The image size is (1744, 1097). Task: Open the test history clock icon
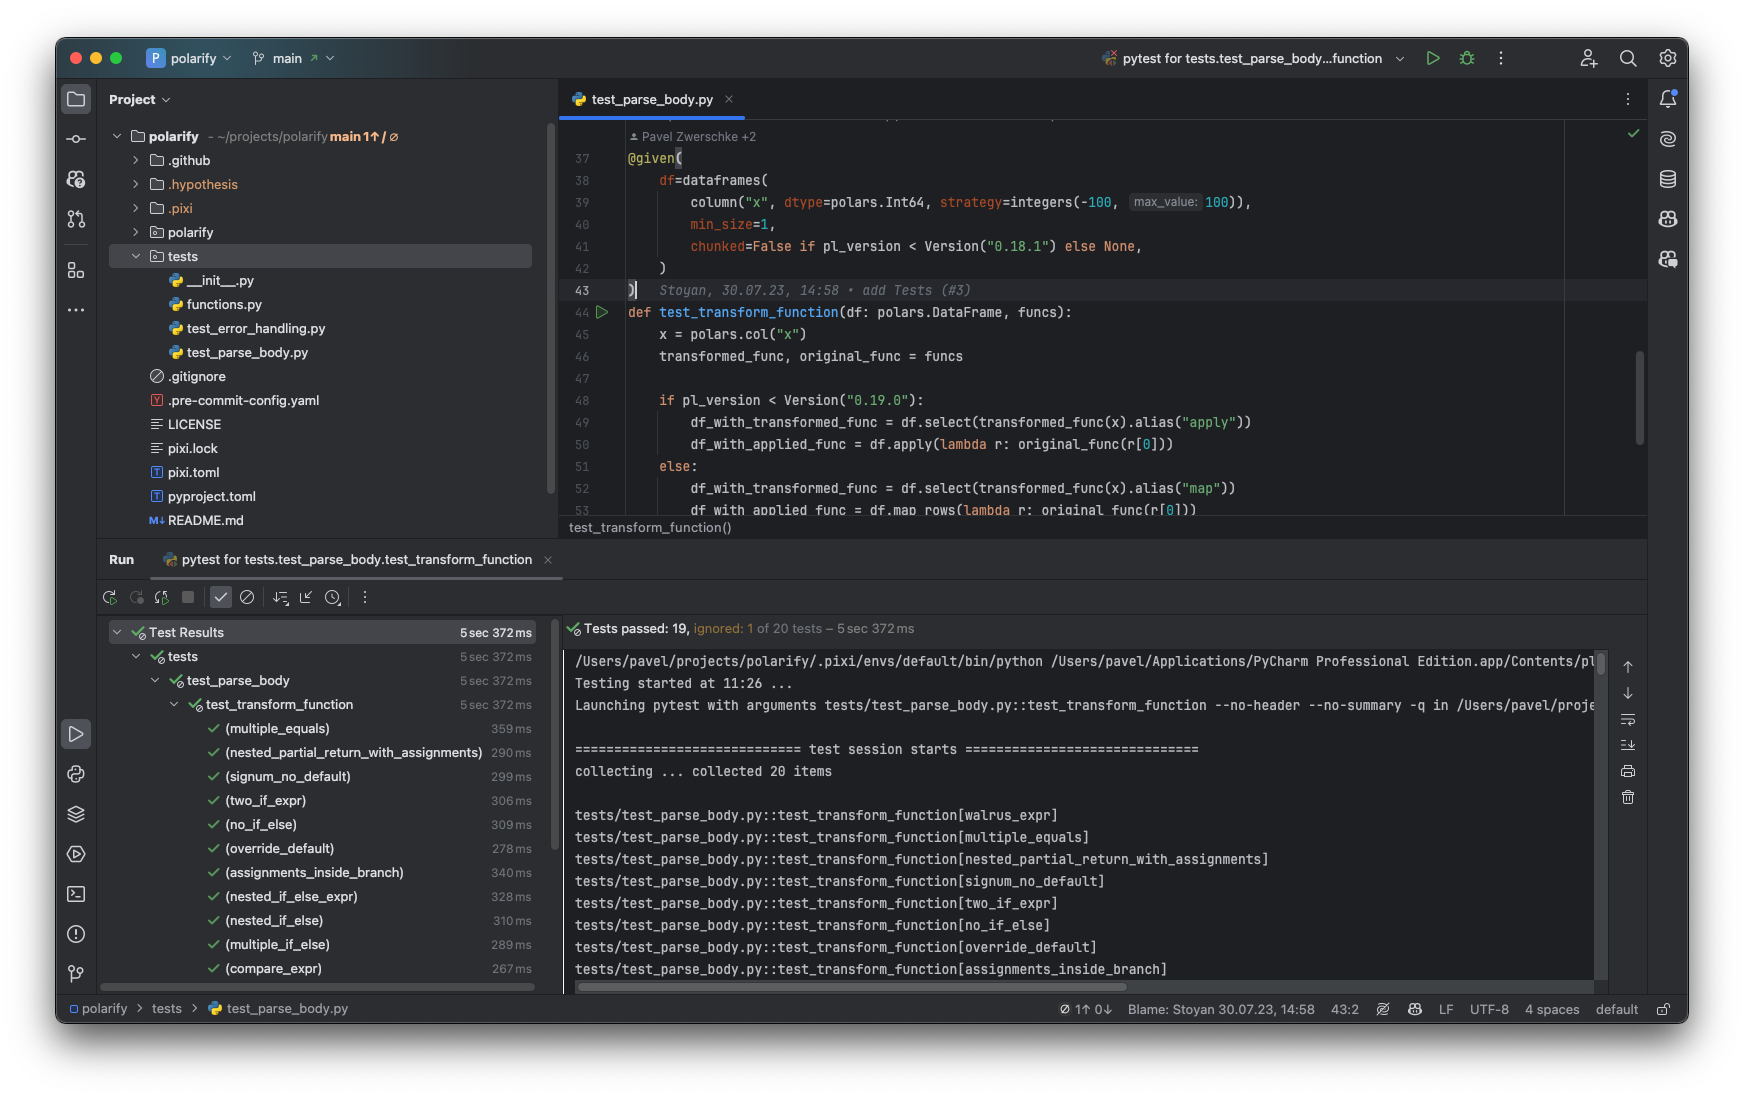(333, 597)
